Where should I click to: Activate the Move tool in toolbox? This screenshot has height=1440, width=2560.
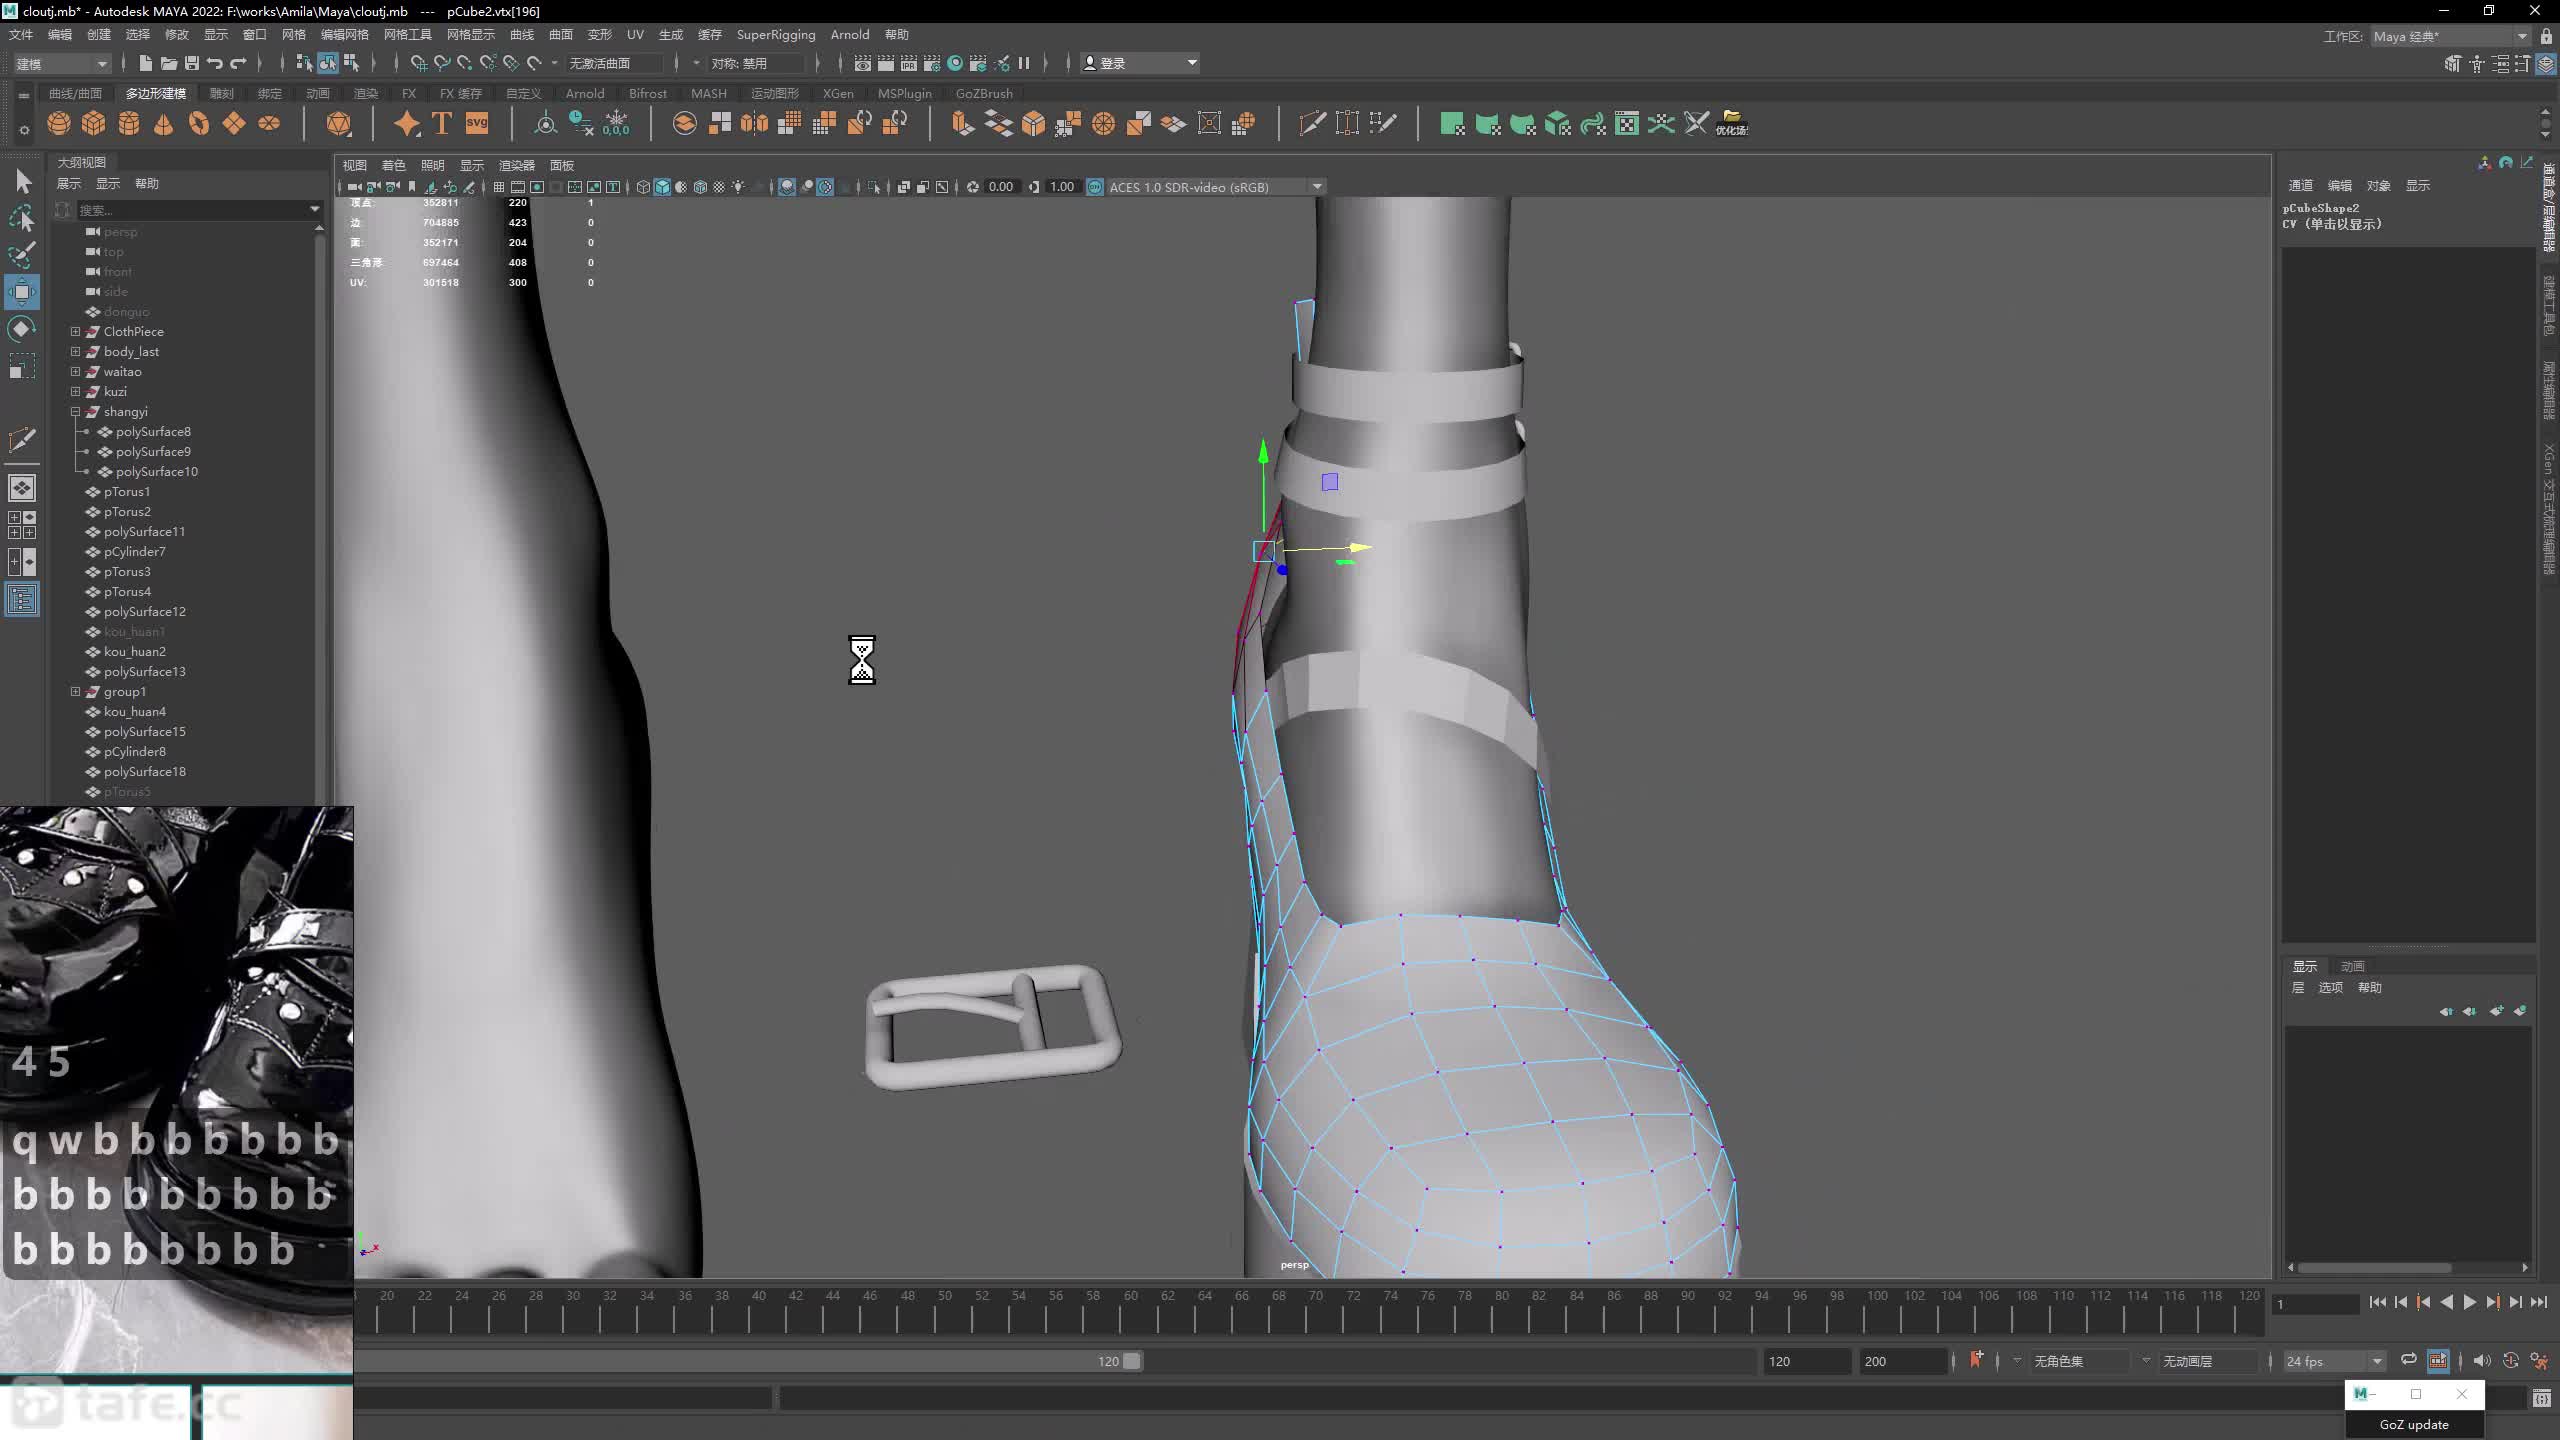tap(22, 292)
